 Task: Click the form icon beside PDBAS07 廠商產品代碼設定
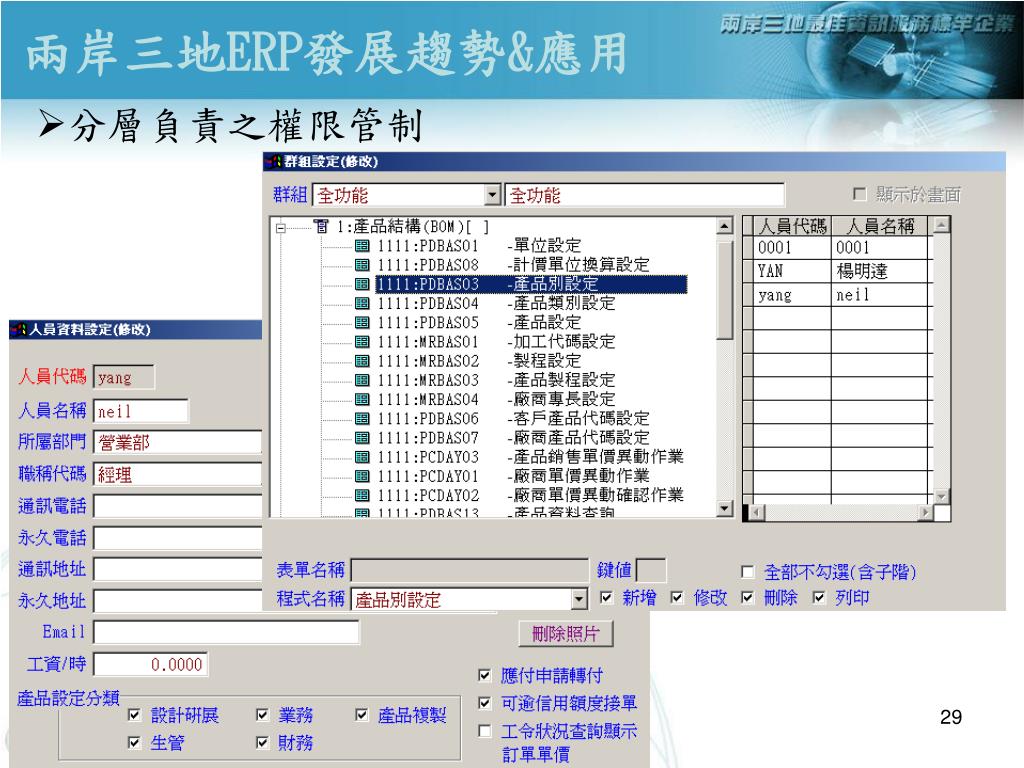[362, 438]
